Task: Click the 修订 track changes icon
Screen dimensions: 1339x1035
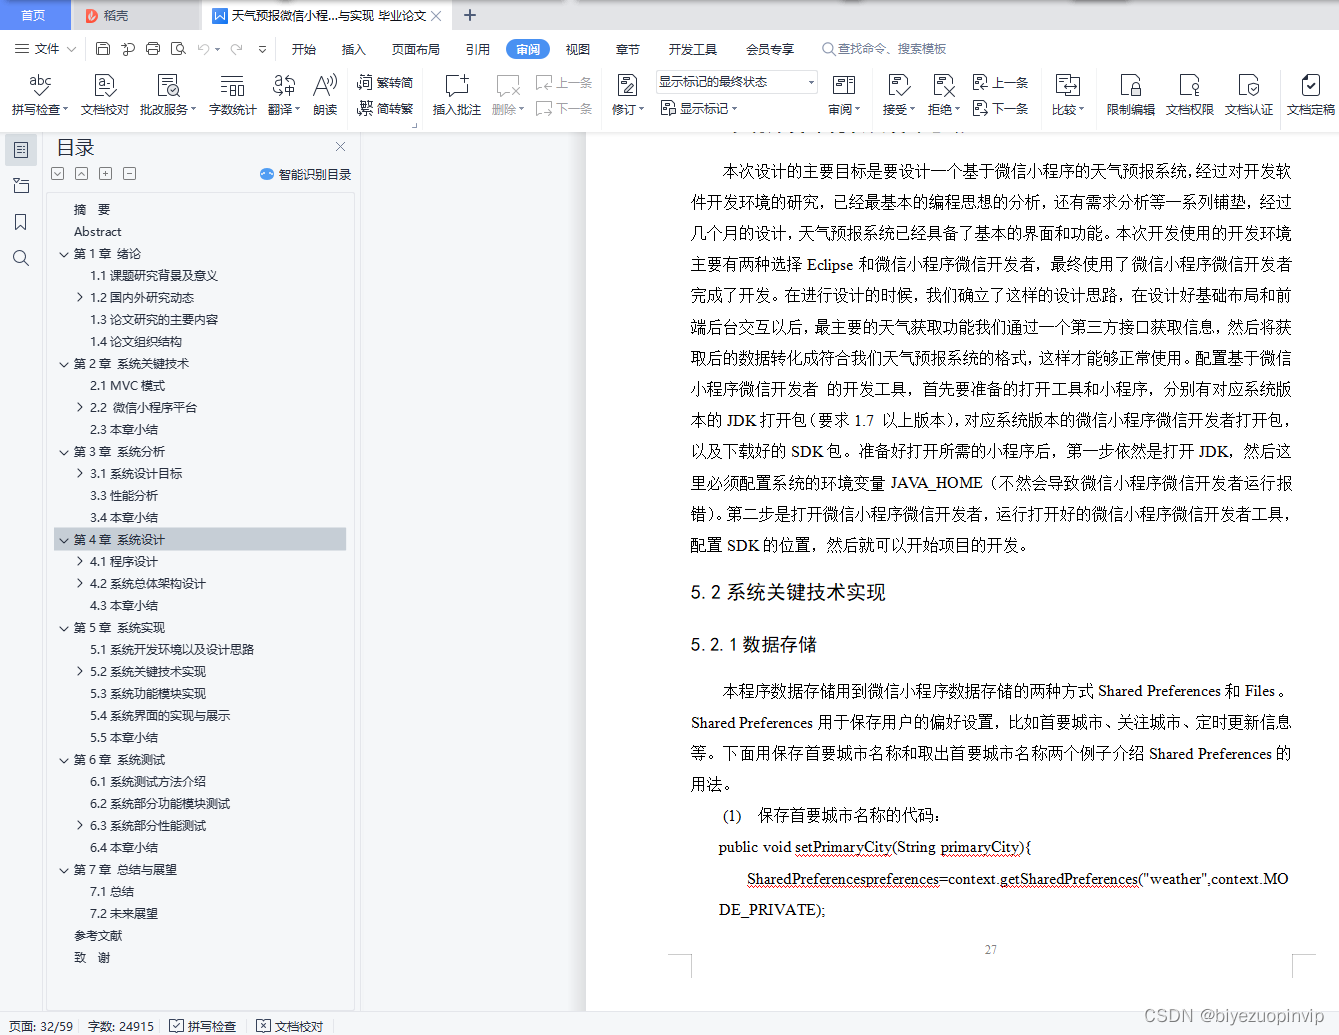Action: point(628,85)
